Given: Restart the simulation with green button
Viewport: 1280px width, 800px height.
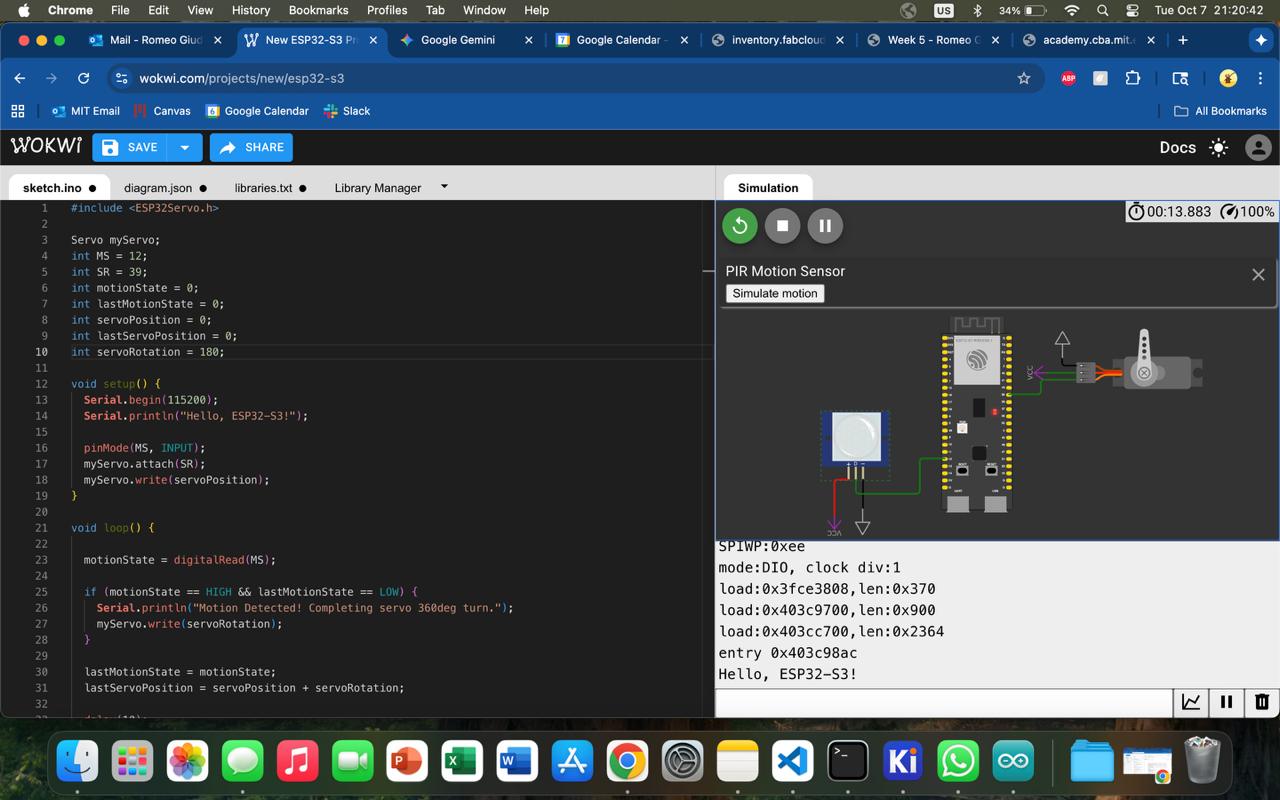Looking at the screenshot, I should pyautogui.click(x=740, y=226).
